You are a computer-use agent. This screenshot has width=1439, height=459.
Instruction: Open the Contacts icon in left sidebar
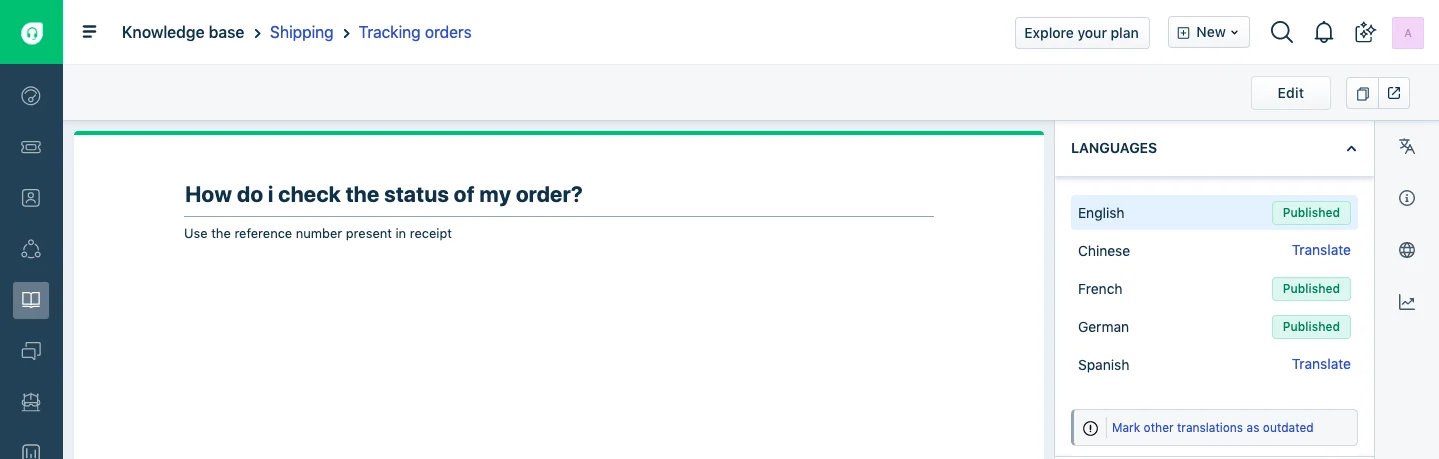tap(31, 198)
